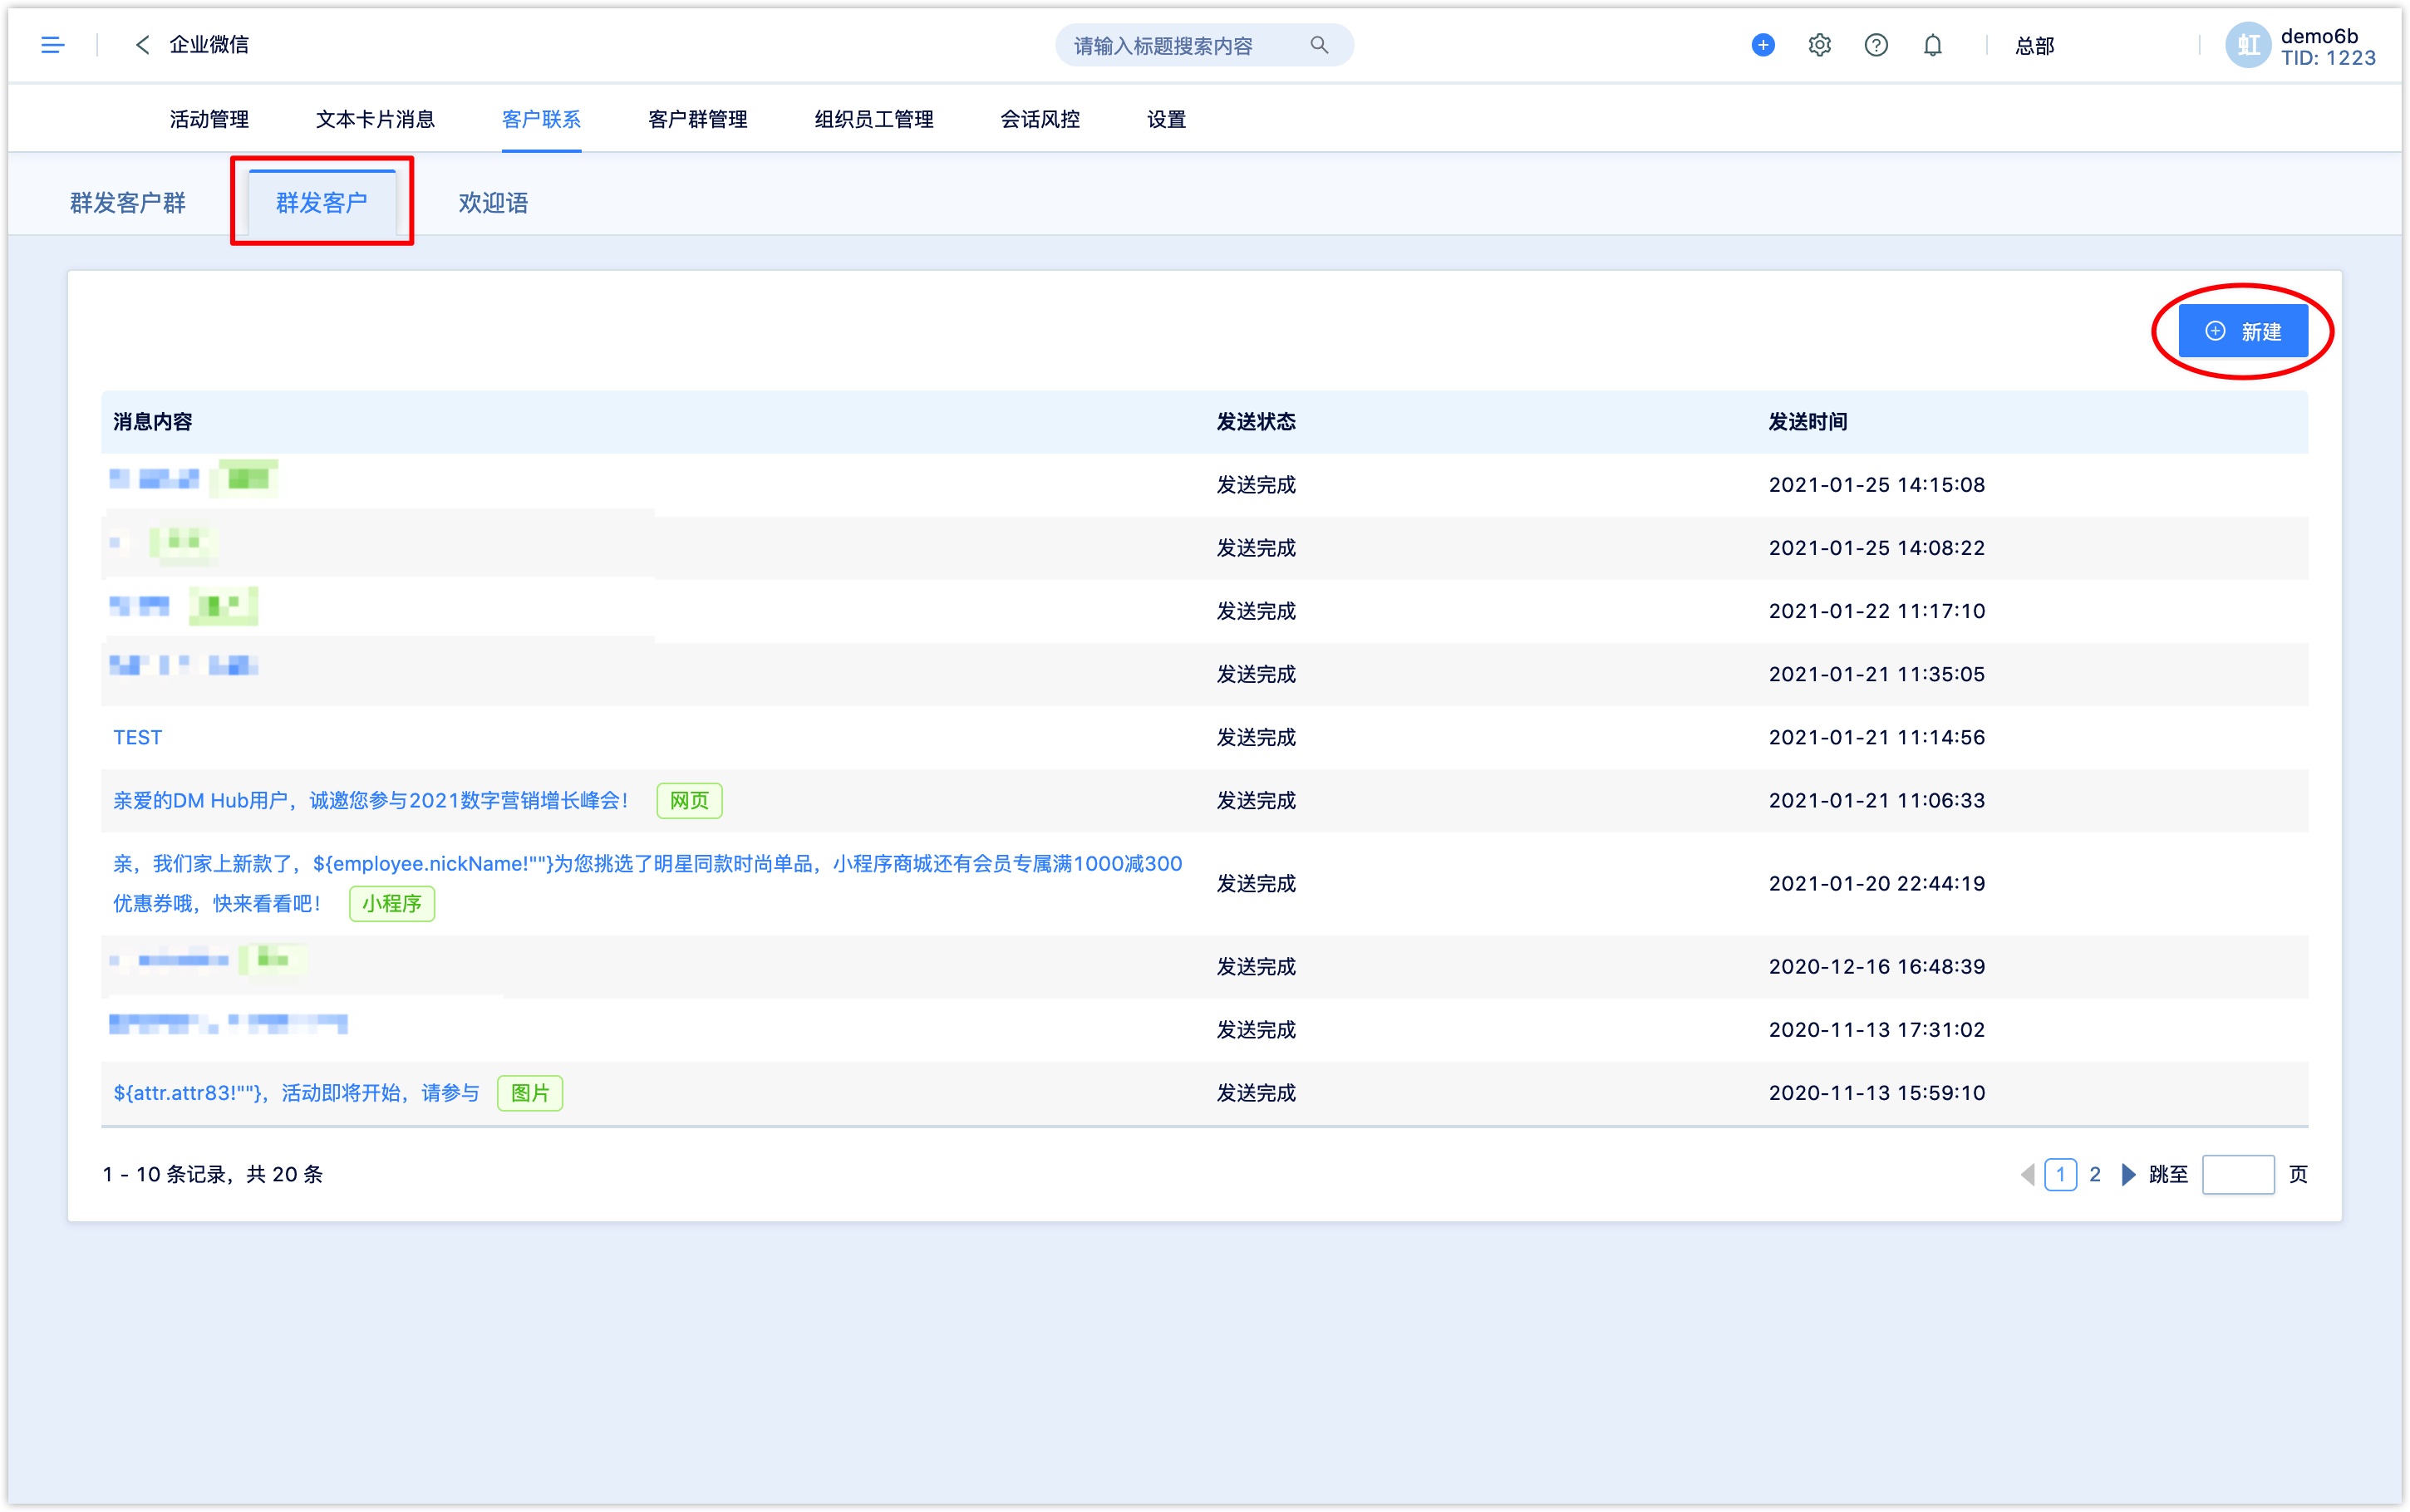Viewport: 2410px width, 1512px height.
Task: Switch to the 群发客户群 tab
Action: click(128, 203)
